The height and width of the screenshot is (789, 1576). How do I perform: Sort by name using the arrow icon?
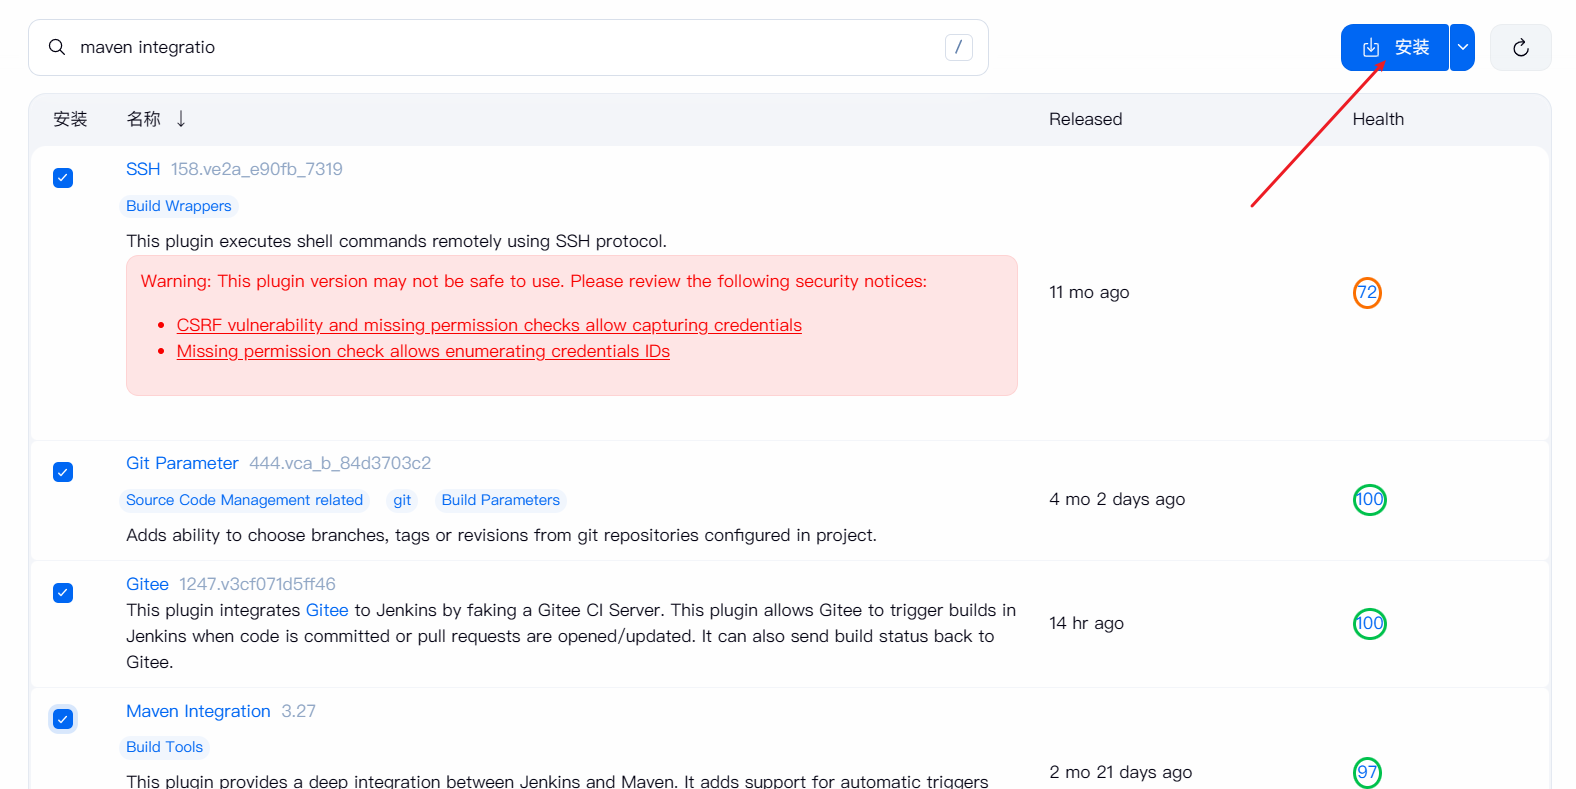click(x=181, y=119)
